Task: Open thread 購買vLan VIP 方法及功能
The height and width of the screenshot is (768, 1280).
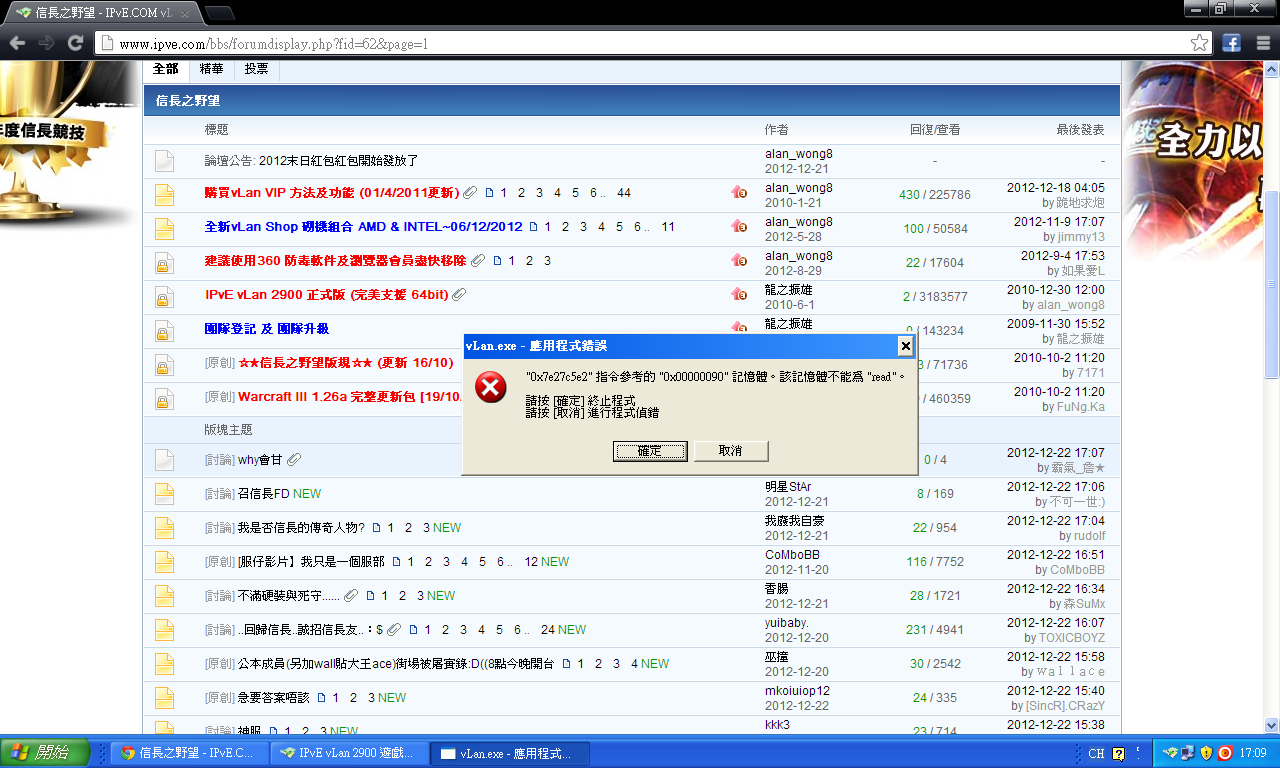Action: (x=332, y=193)
